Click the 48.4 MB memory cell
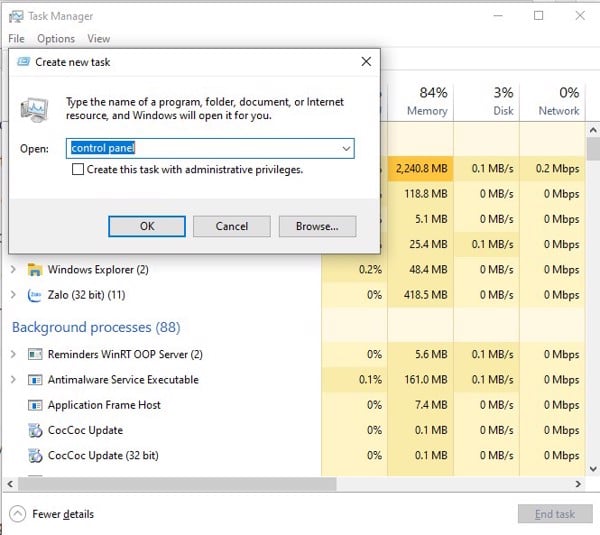 [x=421, y=270]
